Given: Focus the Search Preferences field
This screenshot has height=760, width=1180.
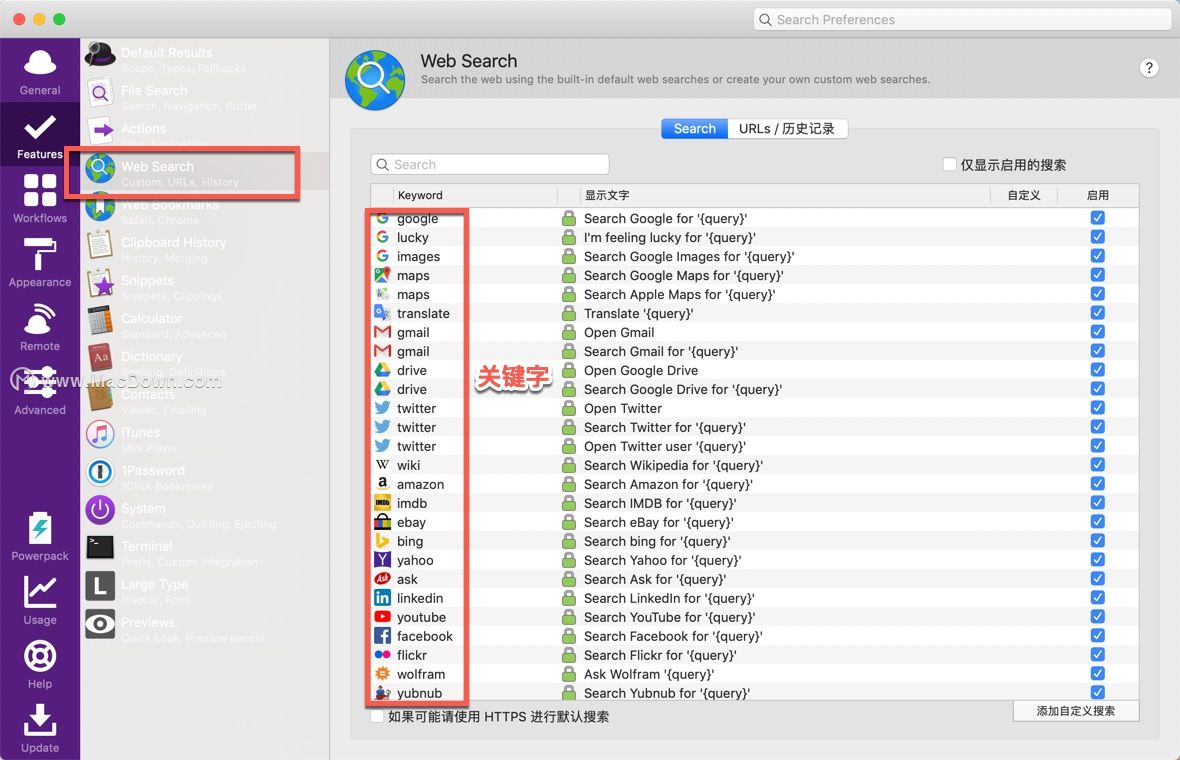Looking at the screenshot, I should pos(962,20).
